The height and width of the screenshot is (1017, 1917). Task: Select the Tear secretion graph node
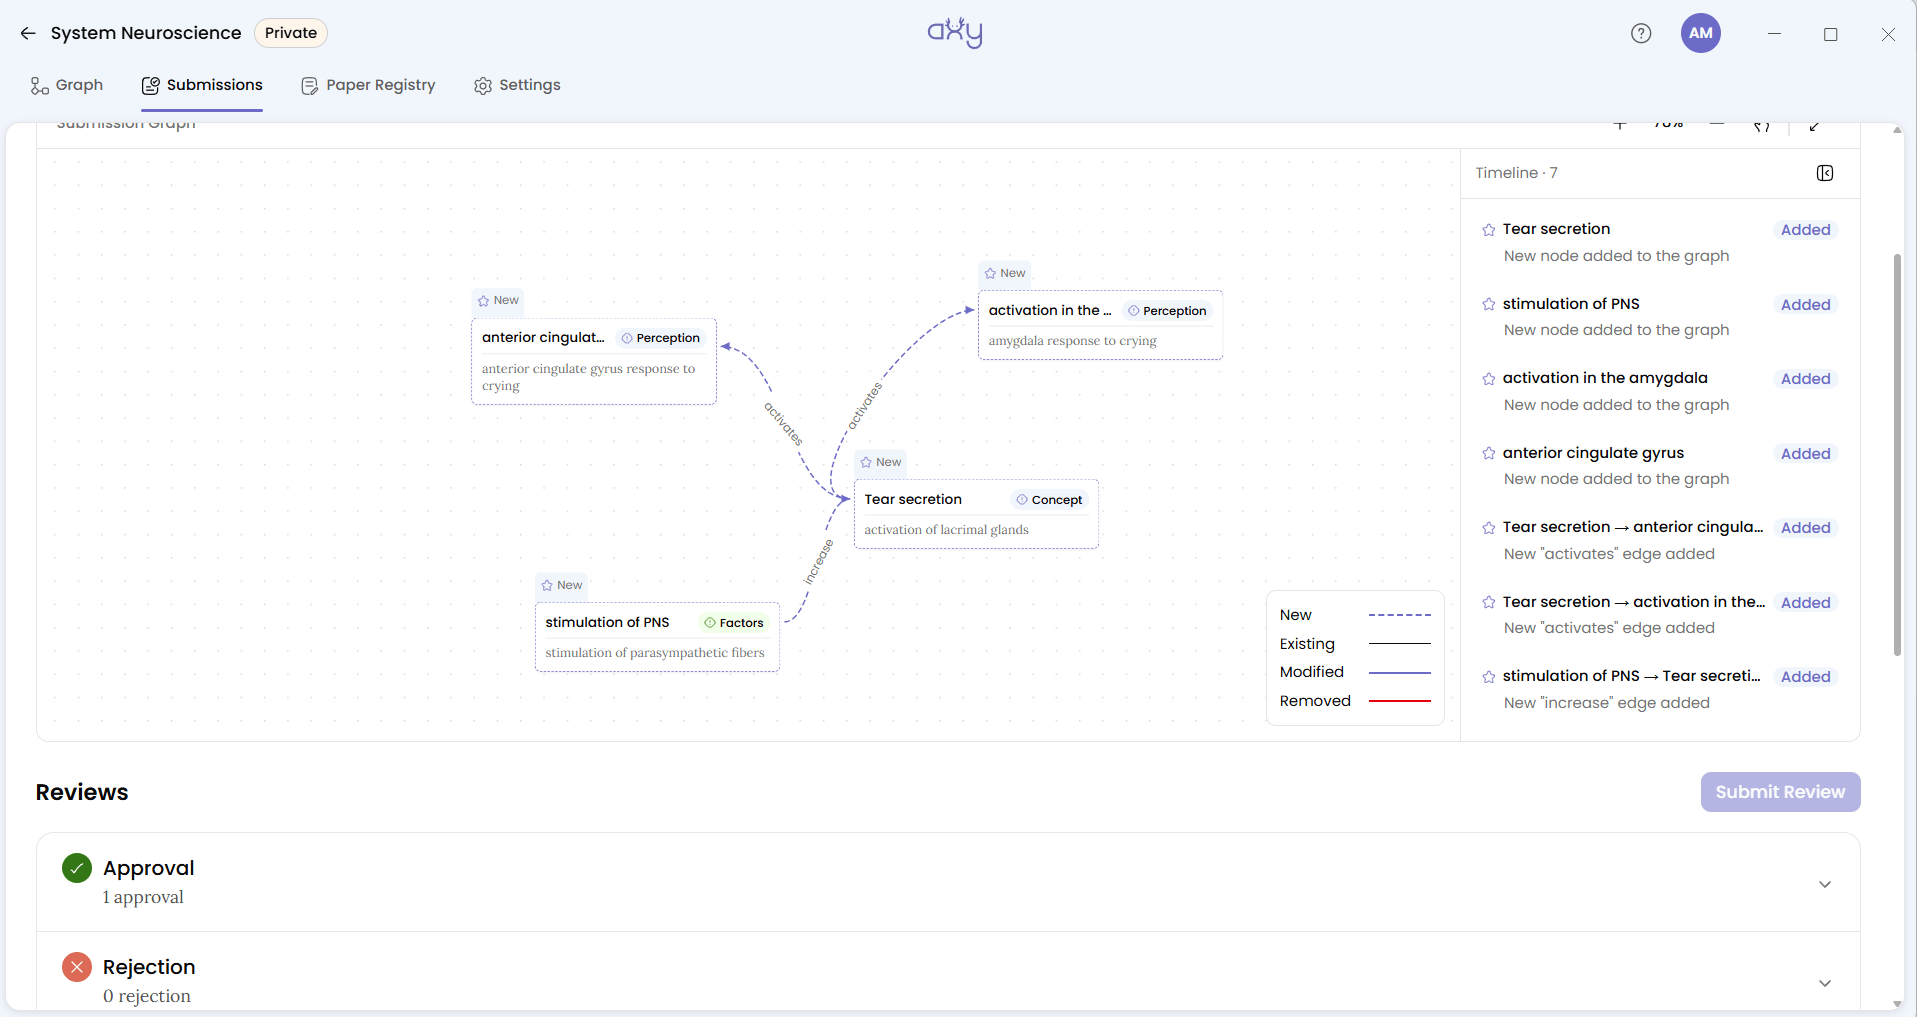(x=976, y=514)
